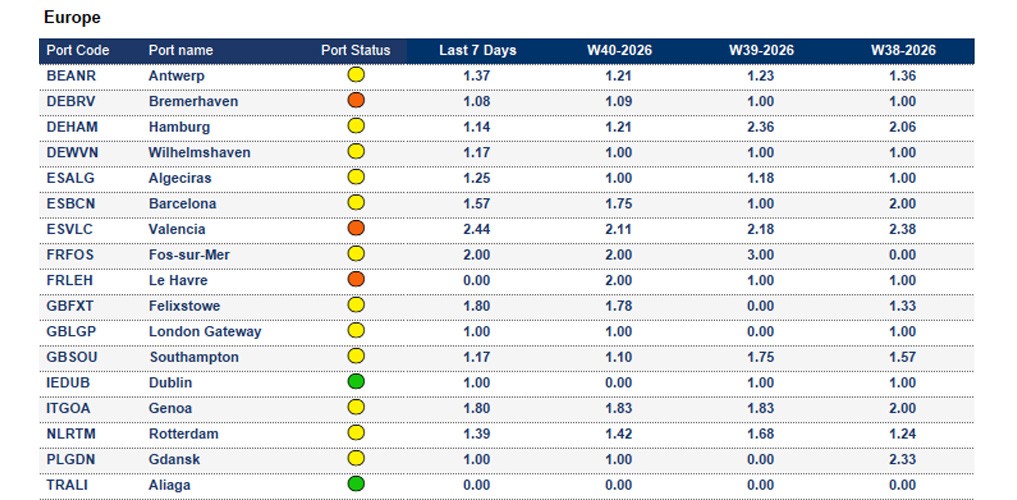
Task: Click the orange status indicator for Bremerhaven
Action: click(x=356, y=100)
